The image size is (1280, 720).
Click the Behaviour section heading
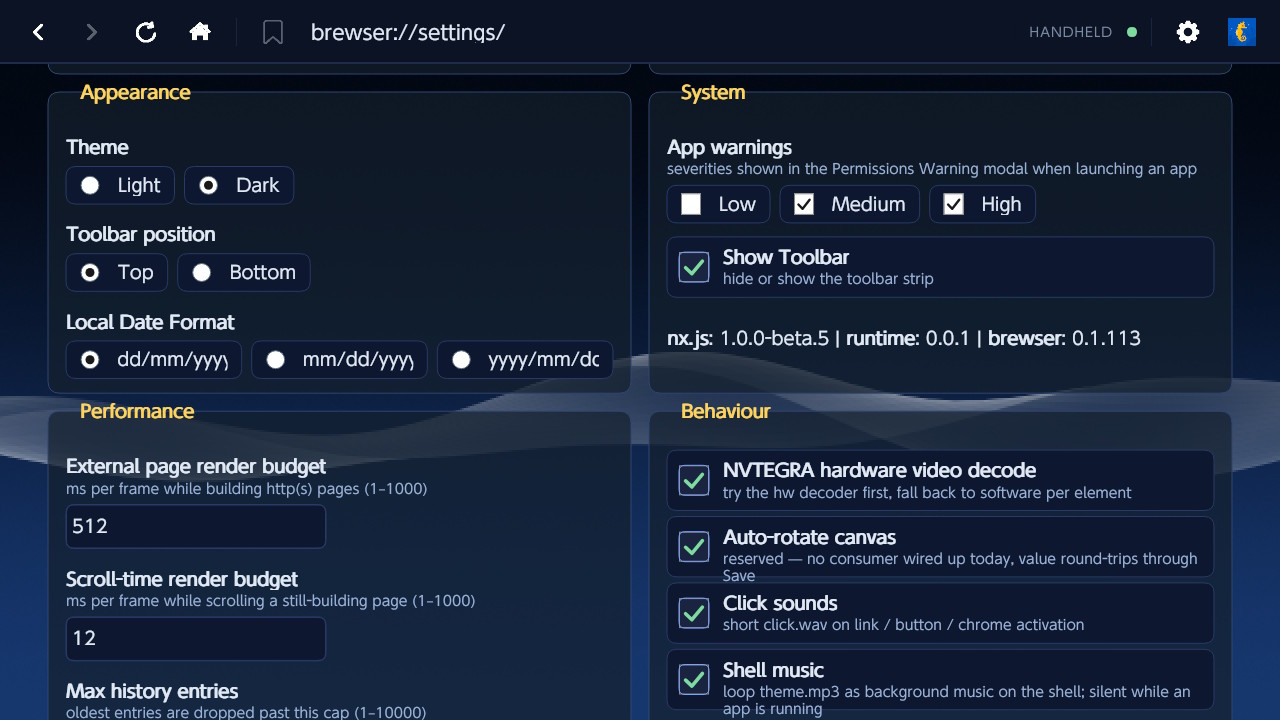pos(726,411)
